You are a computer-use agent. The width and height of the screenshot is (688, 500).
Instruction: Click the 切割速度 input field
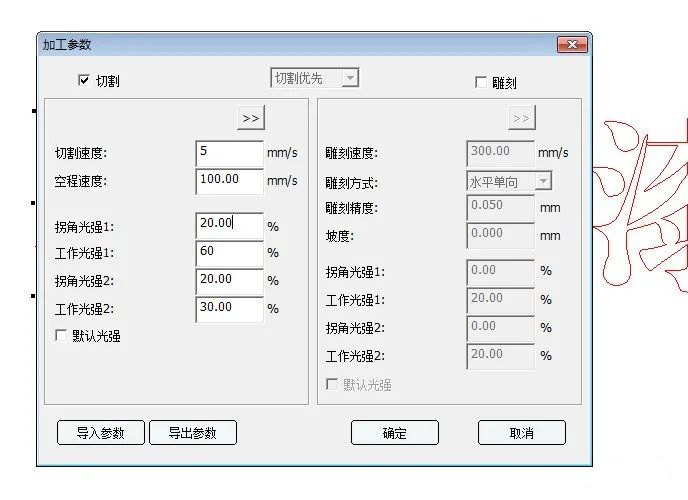229,152
